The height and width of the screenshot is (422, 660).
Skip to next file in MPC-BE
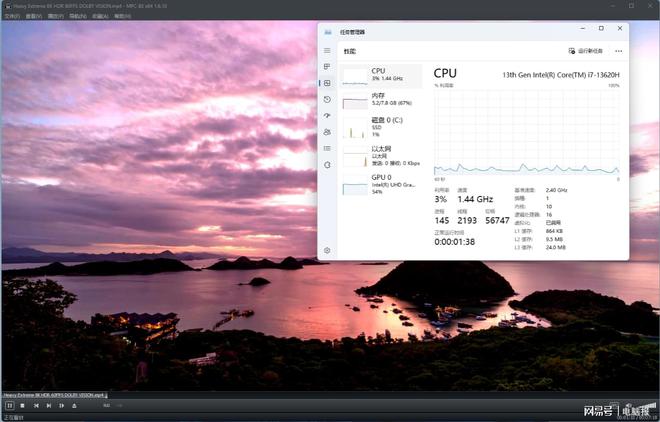[49, 406]
